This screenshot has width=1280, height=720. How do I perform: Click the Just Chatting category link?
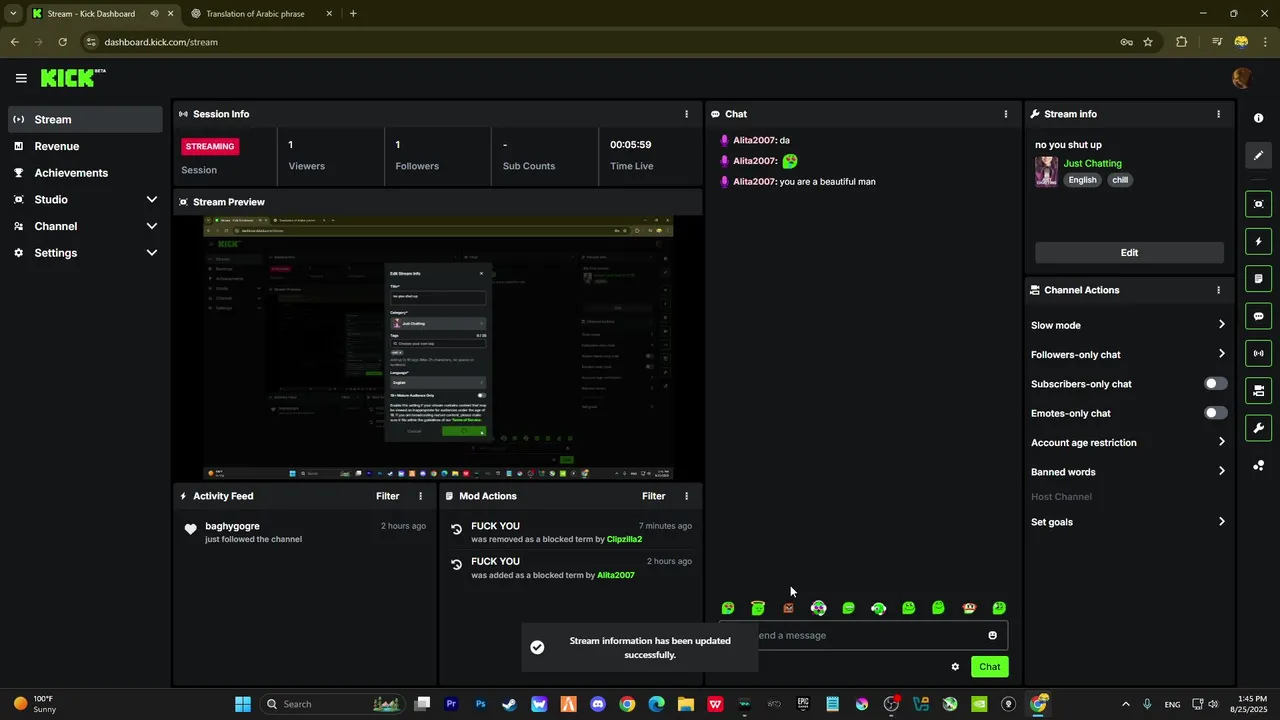pyautogui.click(x=1092, y=163)
